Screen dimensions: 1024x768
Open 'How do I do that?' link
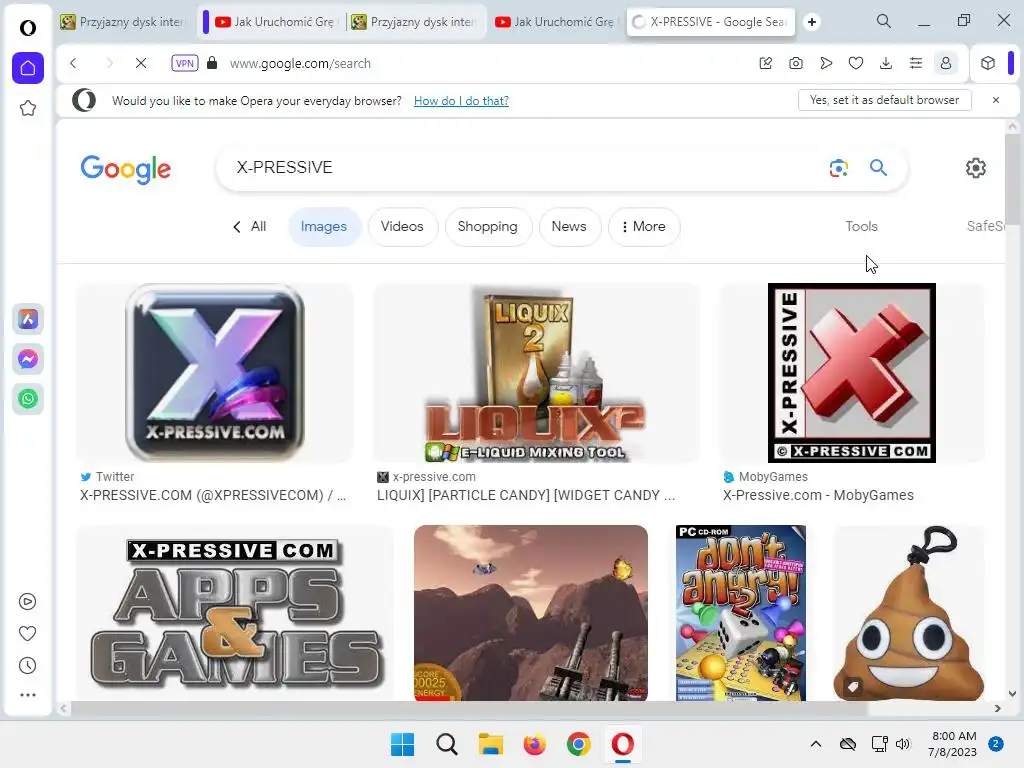[461, 101]
